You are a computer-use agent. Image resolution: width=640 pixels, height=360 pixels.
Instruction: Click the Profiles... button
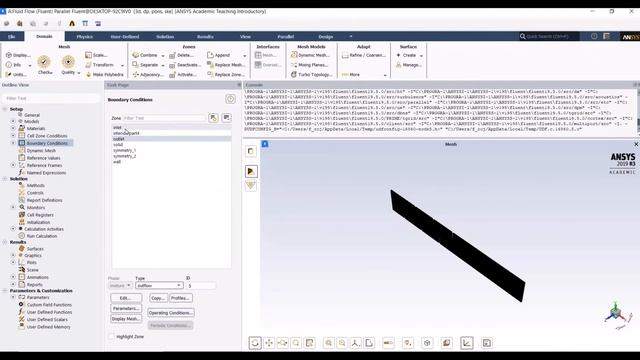180,298
